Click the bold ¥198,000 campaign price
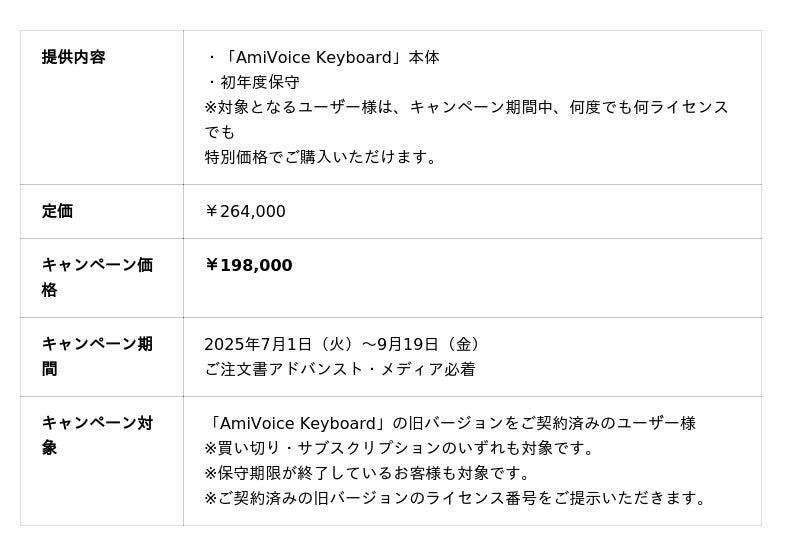Image resolution: width=800 pixels, height=556 pixels. [248, 265]
